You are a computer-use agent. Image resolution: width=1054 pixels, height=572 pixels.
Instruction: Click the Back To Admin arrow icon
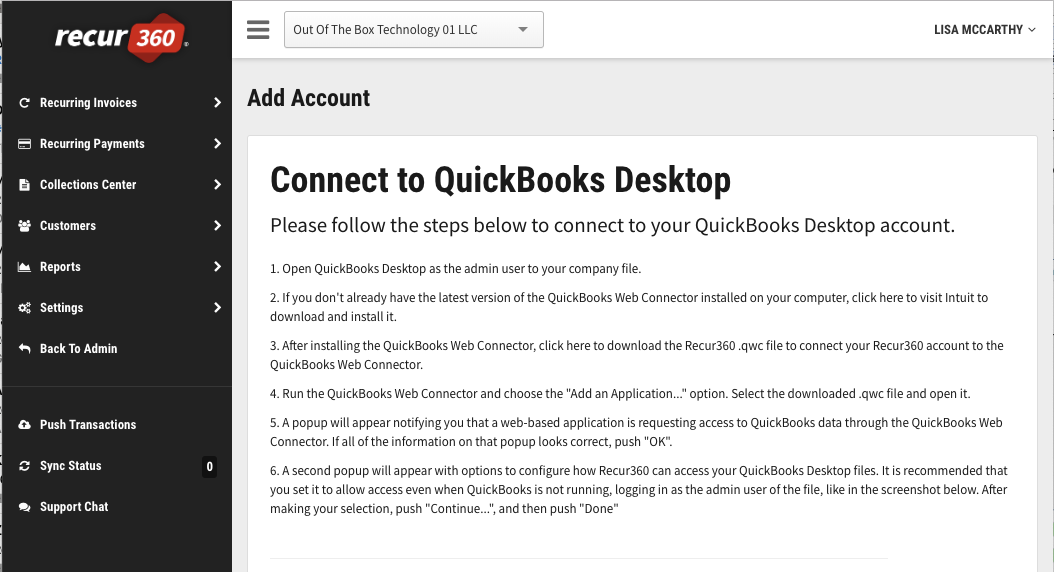pyautogui.click(x=24, y=349)
